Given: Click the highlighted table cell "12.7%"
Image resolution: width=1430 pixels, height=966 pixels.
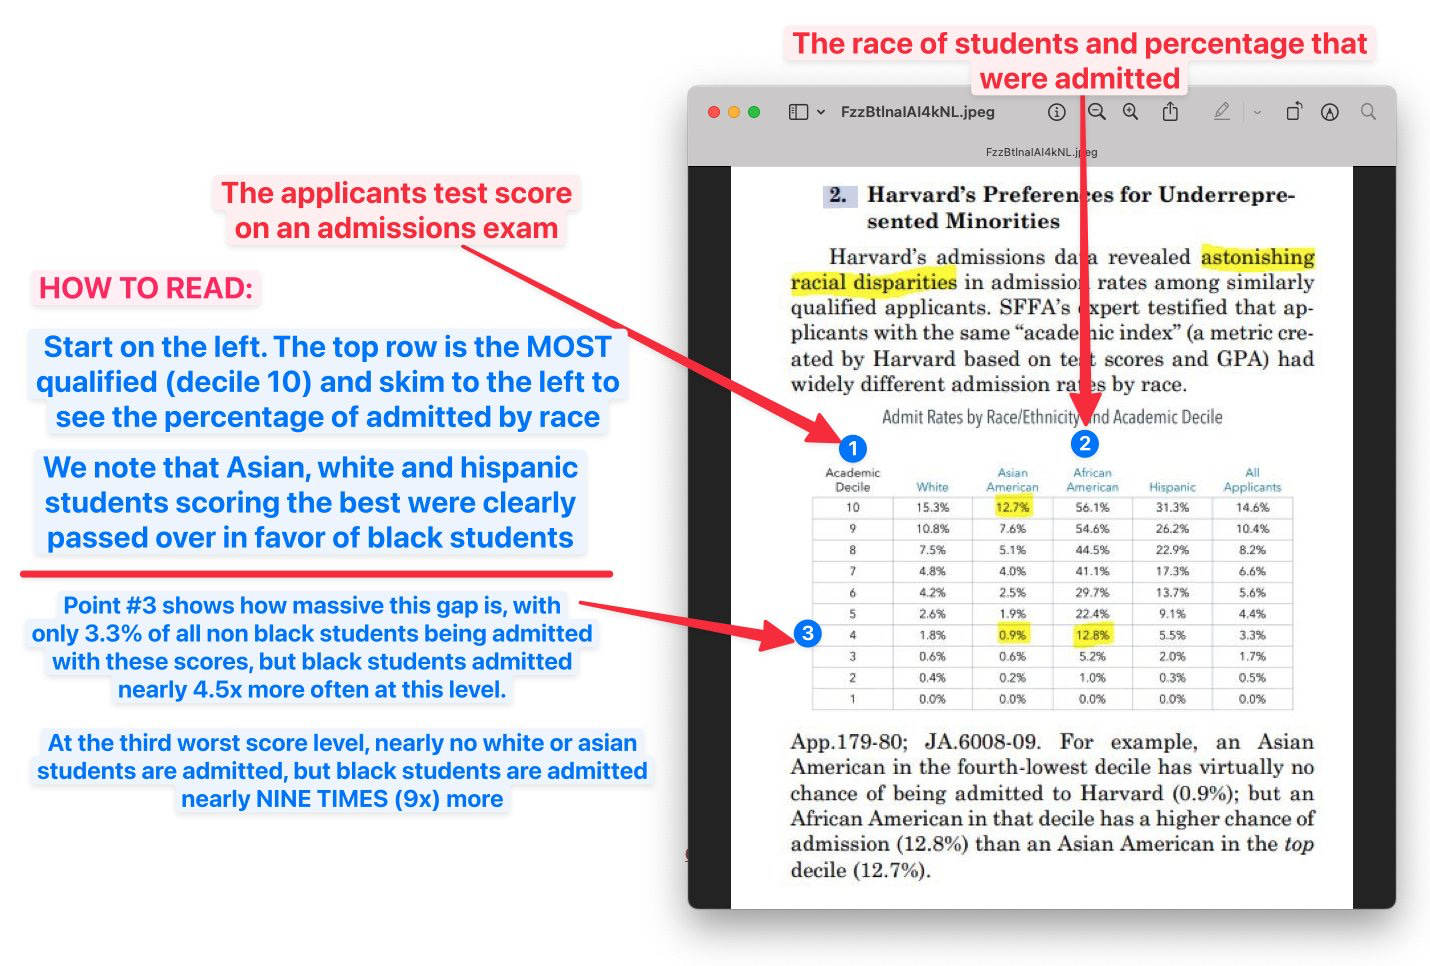Looking at the screenshot, I should click(1012, 508).
